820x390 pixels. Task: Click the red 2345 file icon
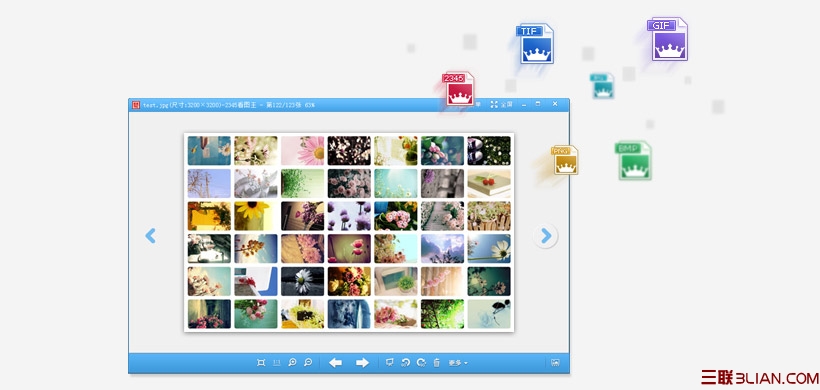point(459,89)
